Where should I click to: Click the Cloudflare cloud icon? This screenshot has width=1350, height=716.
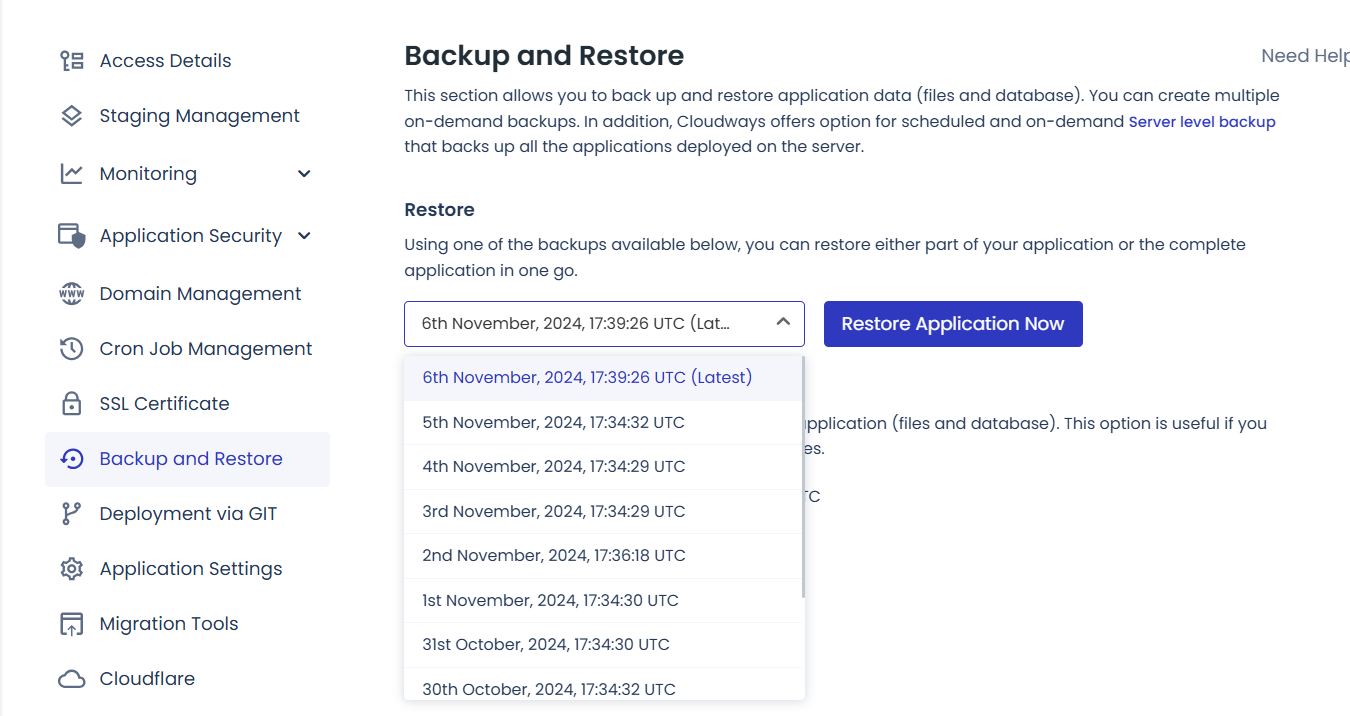click(x=72, y=679)
